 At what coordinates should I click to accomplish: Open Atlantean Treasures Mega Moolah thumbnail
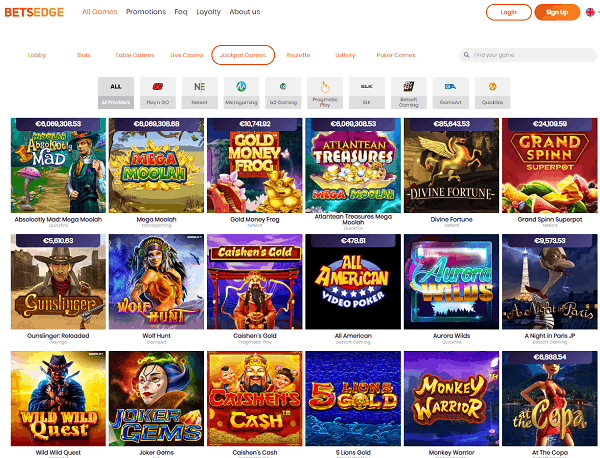pyautogui.click(x=353, y=165)
